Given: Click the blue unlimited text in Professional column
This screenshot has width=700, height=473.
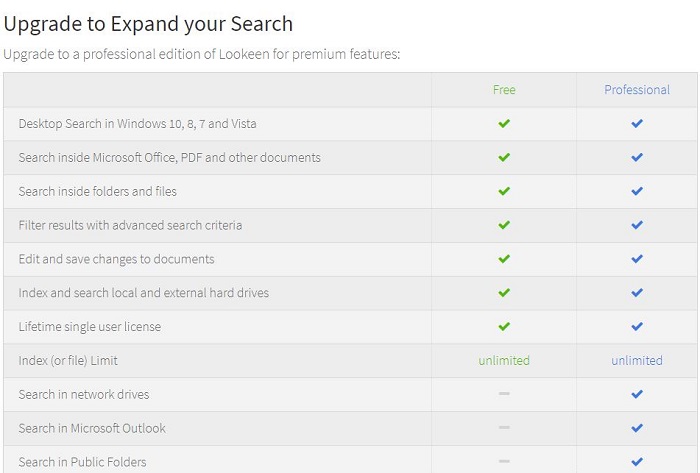Looking at the screenshot, I should click(x=637, y=360).
